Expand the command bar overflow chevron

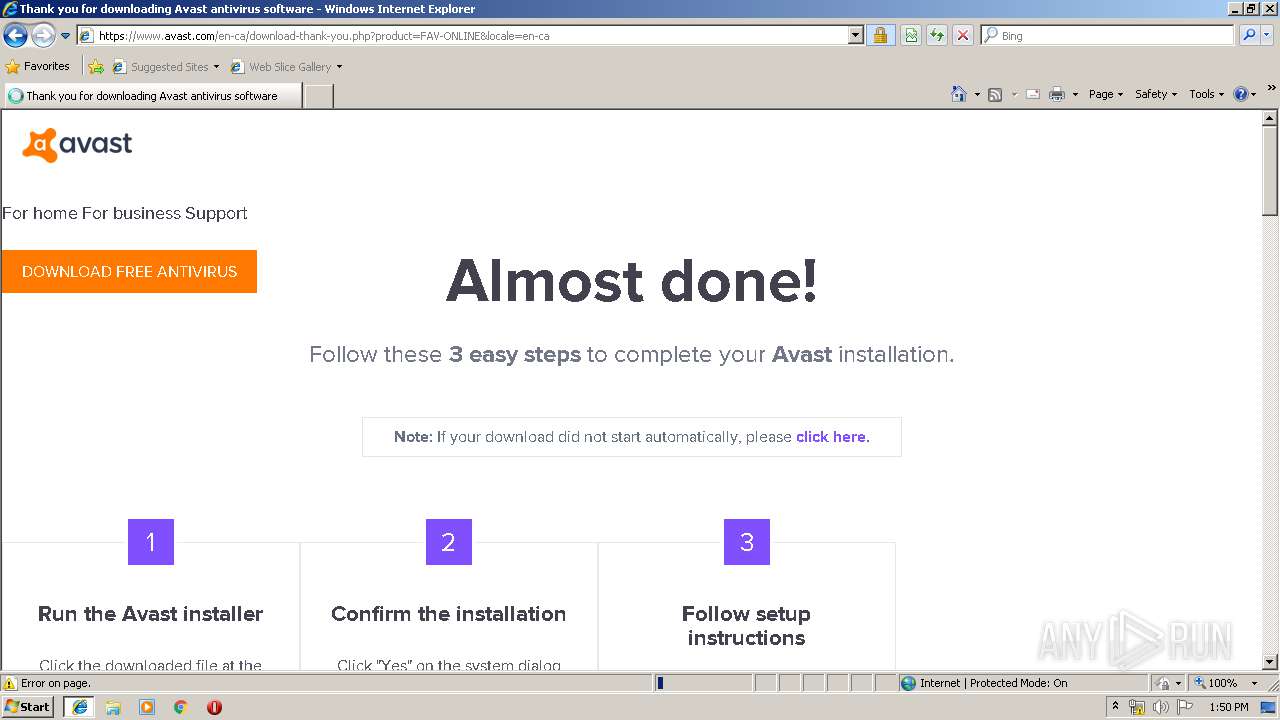coord(1272,89)
